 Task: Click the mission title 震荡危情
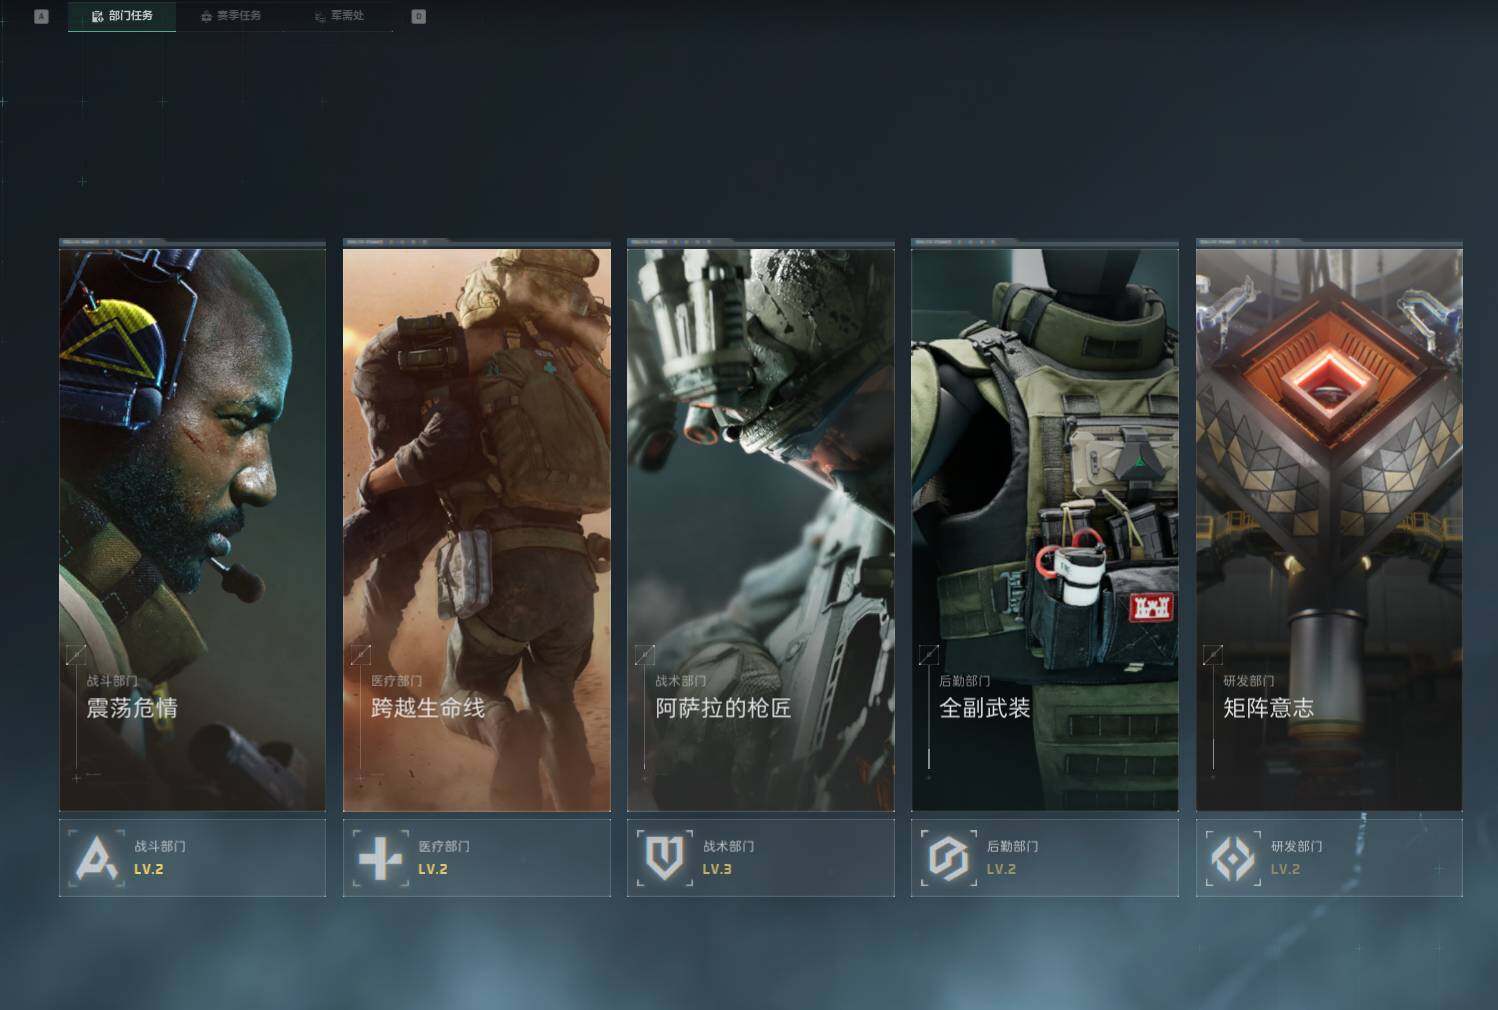(132, 708)
